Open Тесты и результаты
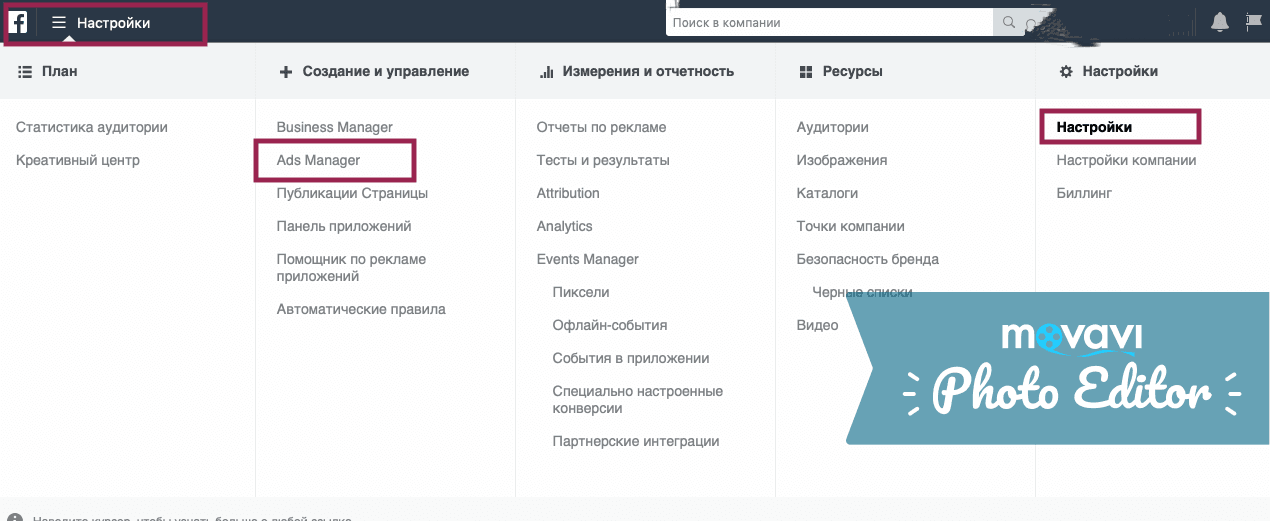The width and height of the screenshot is (1270, 521). point(603,160)
